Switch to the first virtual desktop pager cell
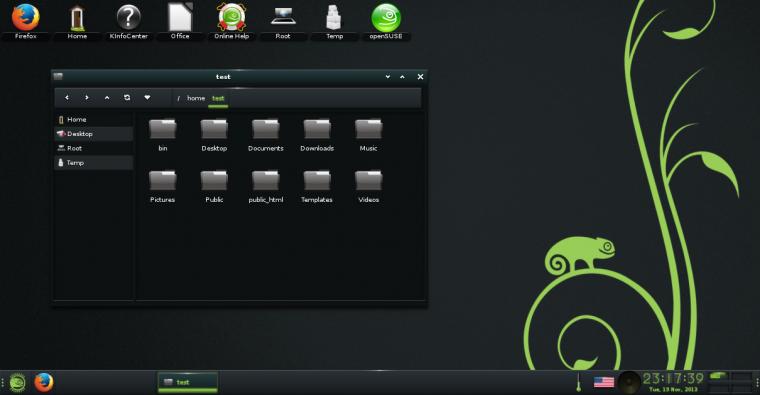The height and width of the screenshot is (395, 760). (719, 377)
